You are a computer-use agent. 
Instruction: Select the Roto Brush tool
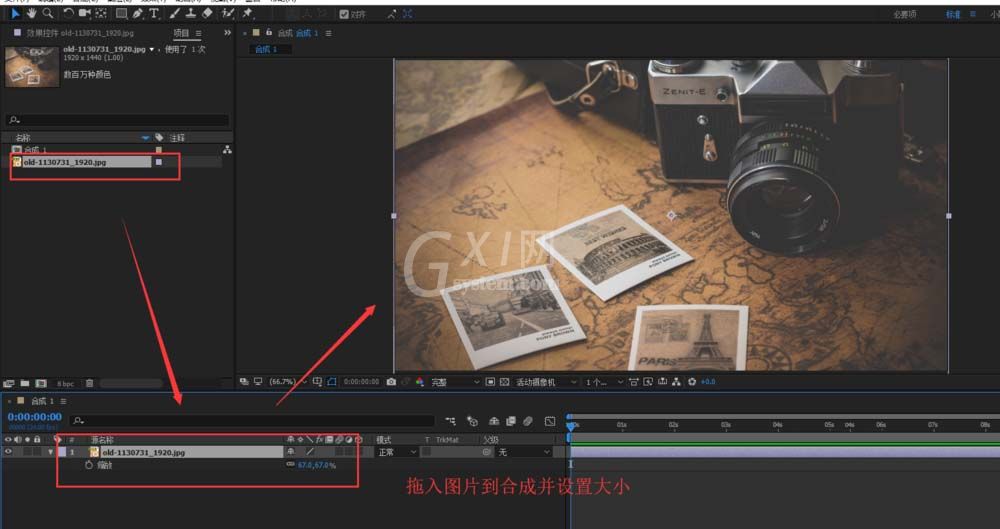228,13
